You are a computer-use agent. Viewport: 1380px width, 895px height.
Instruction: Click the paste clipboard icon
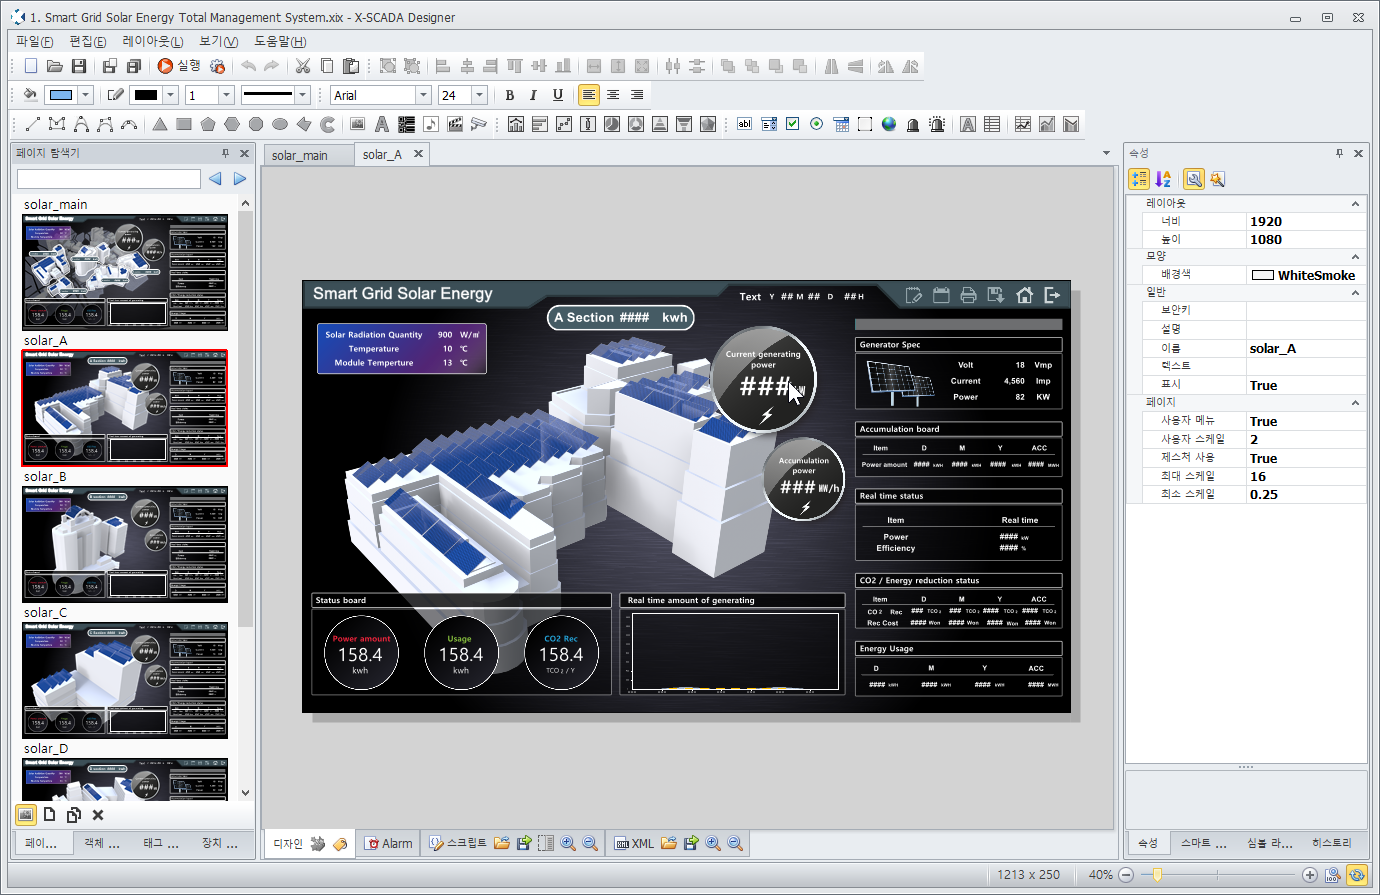351,66
